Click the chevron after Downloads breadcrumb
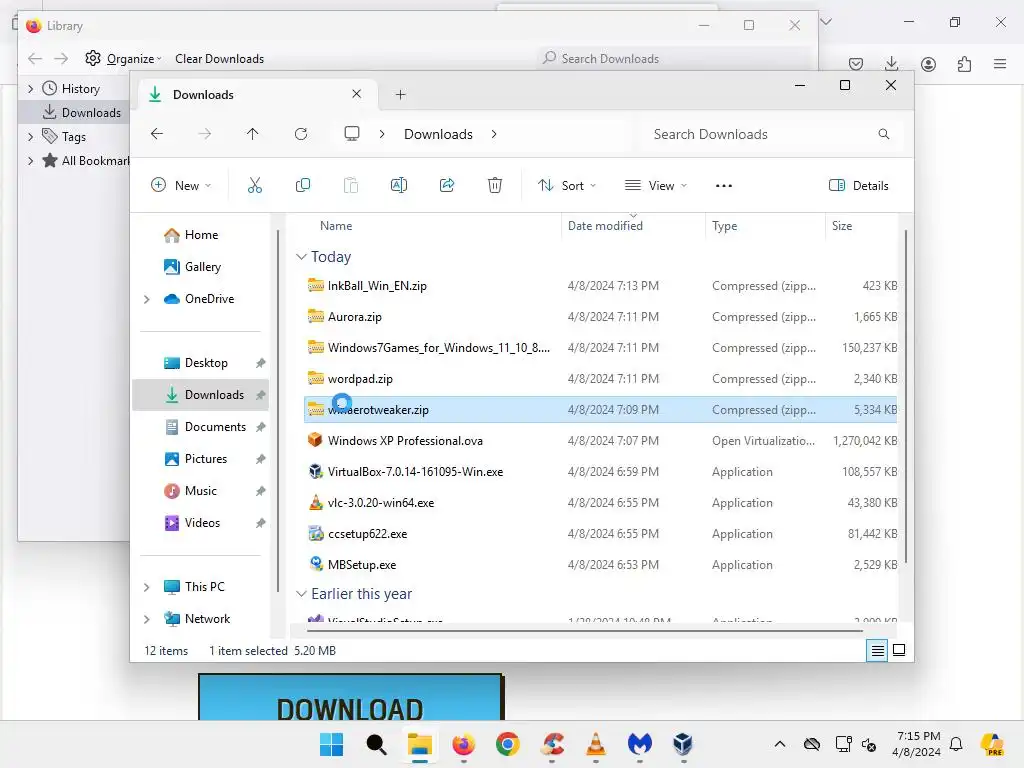1024x768 pixels. 494,134
